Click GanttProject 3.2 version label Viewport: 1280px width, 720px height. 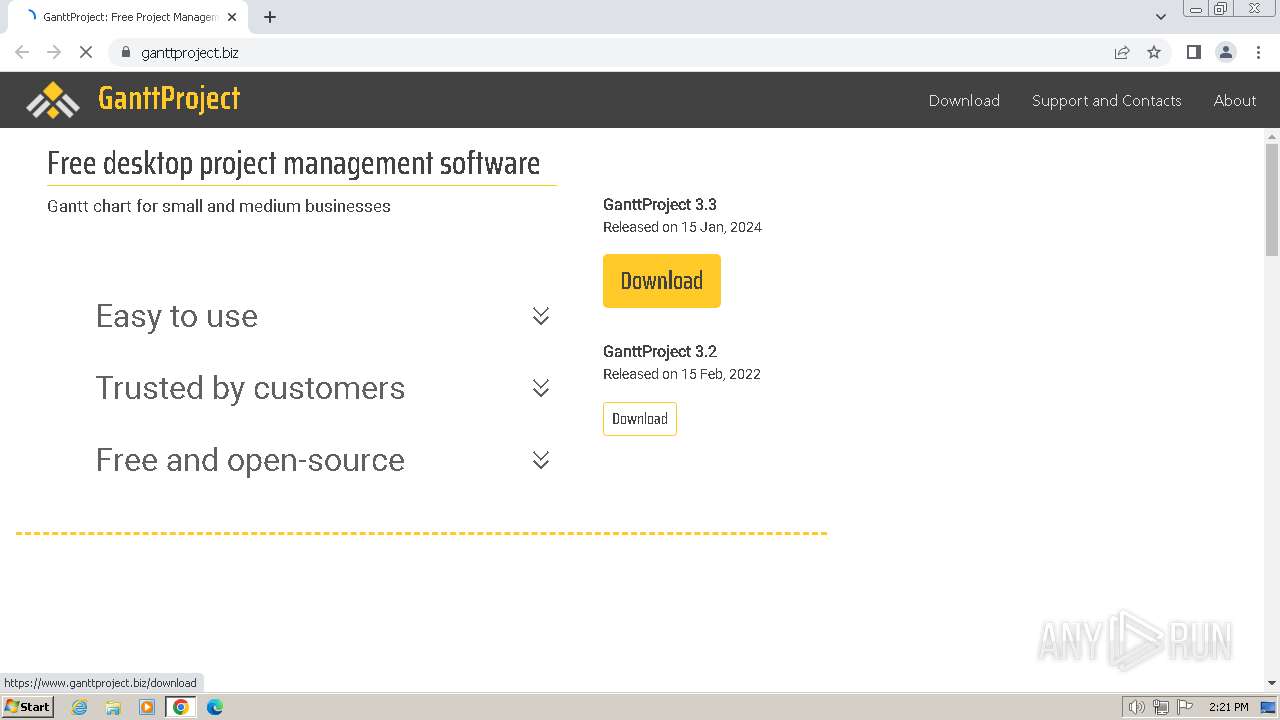[660, 351]
